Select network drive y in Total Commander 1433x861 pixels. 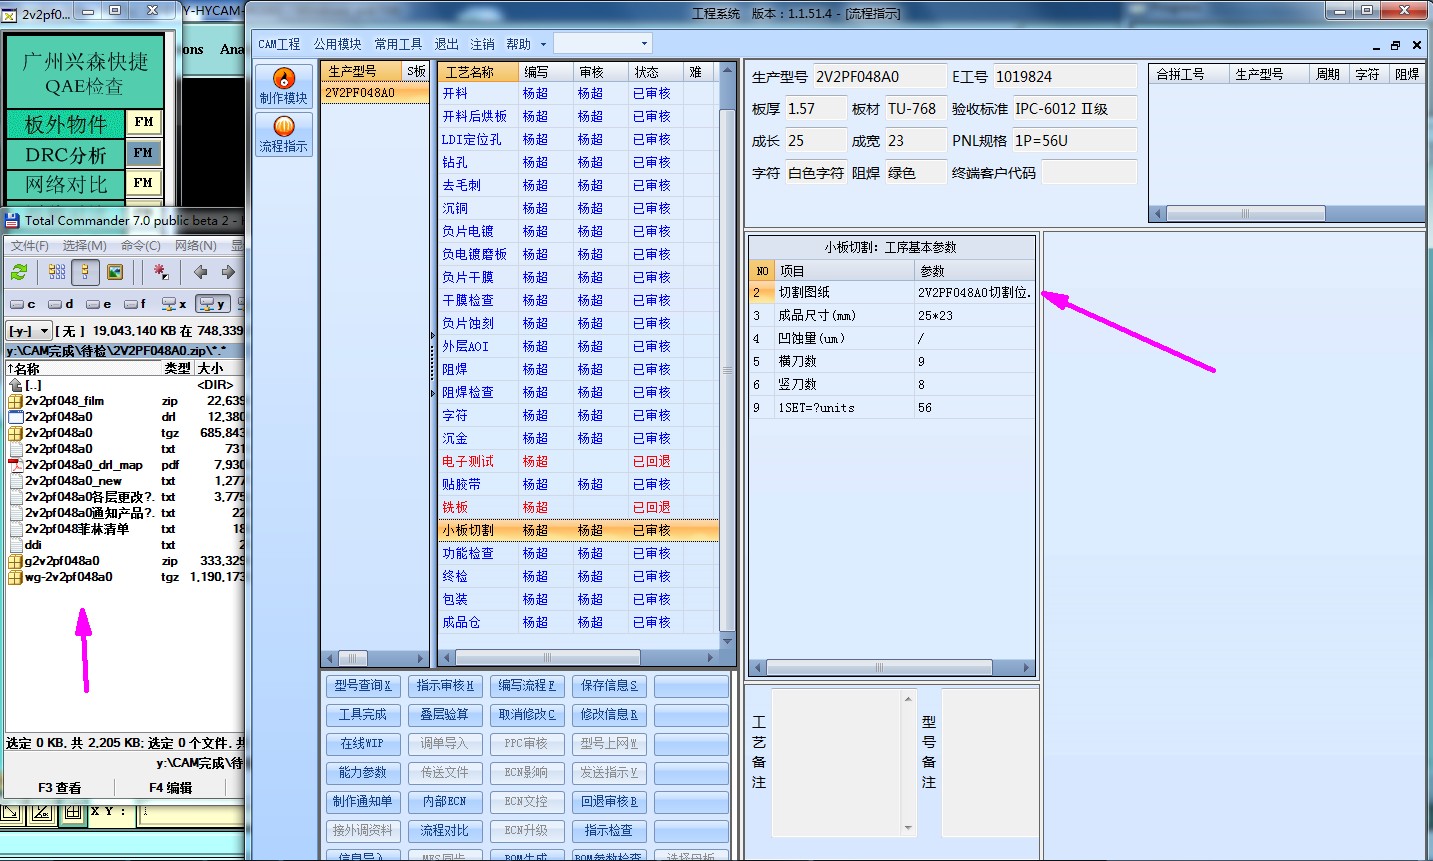212,304
